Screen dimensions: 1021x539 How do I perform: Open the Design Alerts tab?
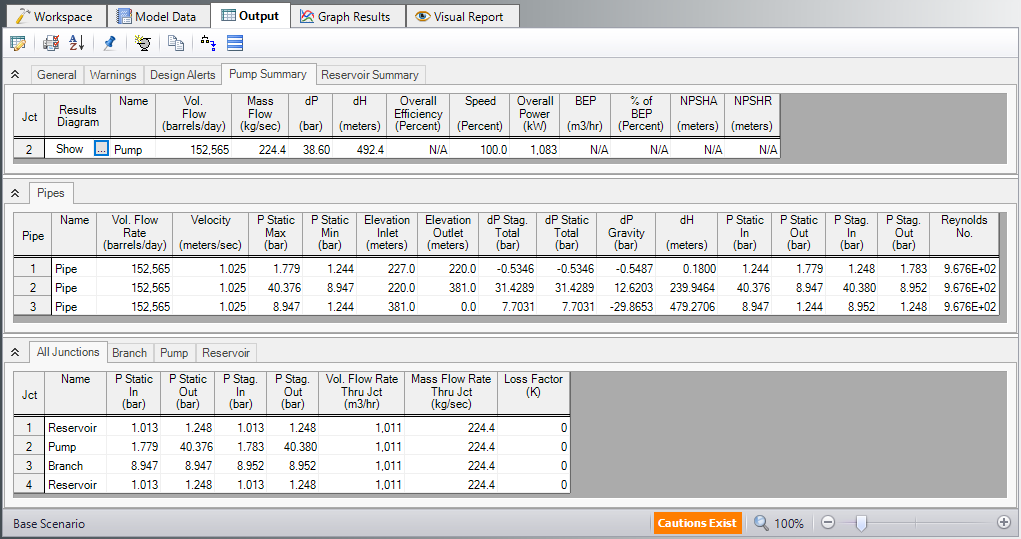[182, 75]
